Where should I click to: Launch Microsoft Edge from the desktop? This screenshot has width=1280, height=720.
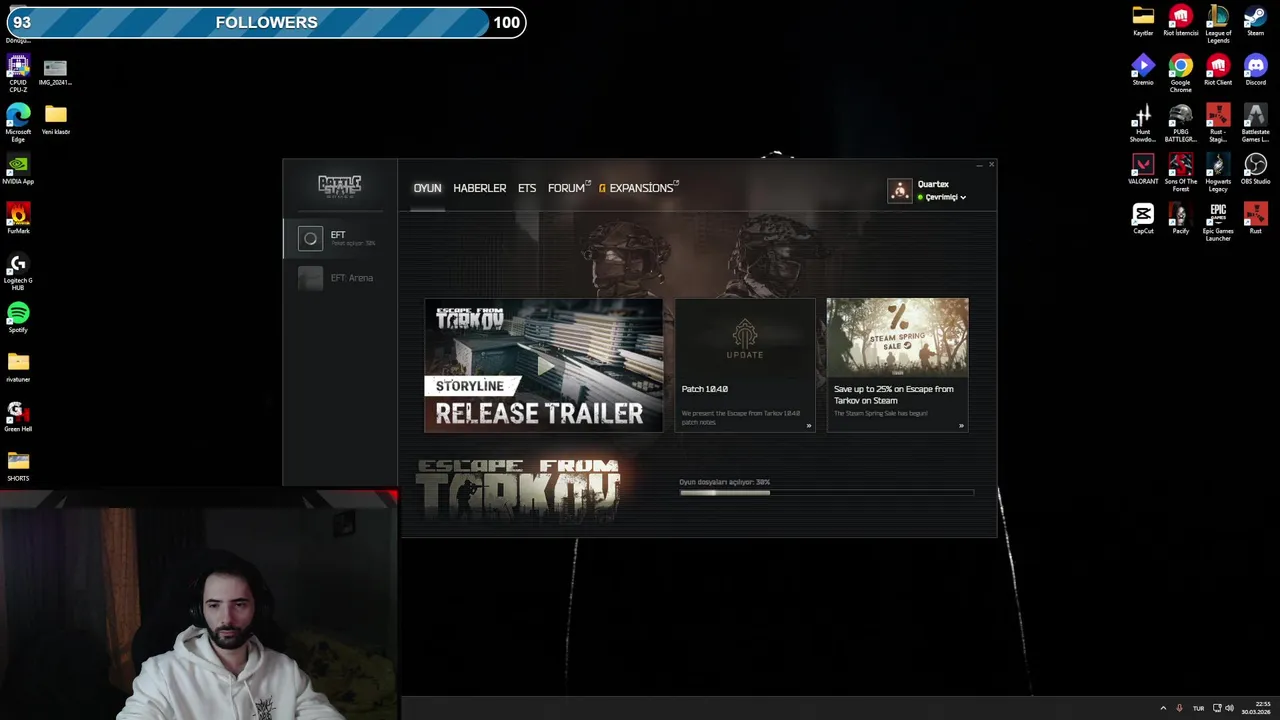point(18,123)
